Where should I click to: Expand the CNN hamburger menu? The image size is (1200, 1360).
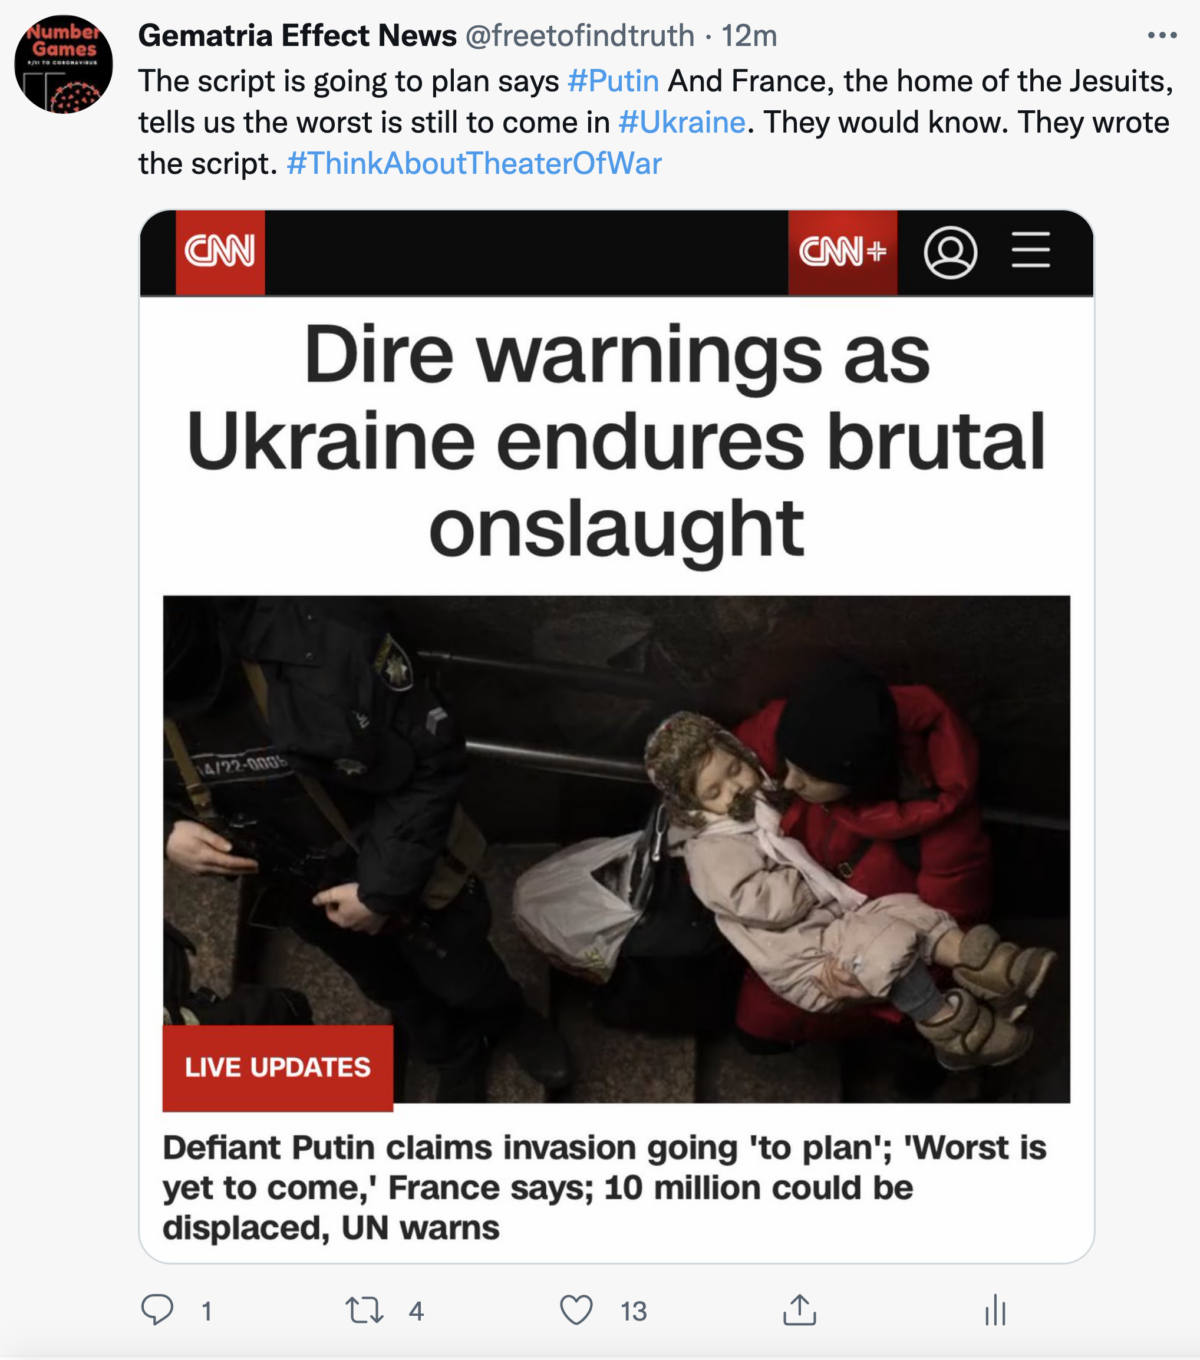[x=1031, y=250]
